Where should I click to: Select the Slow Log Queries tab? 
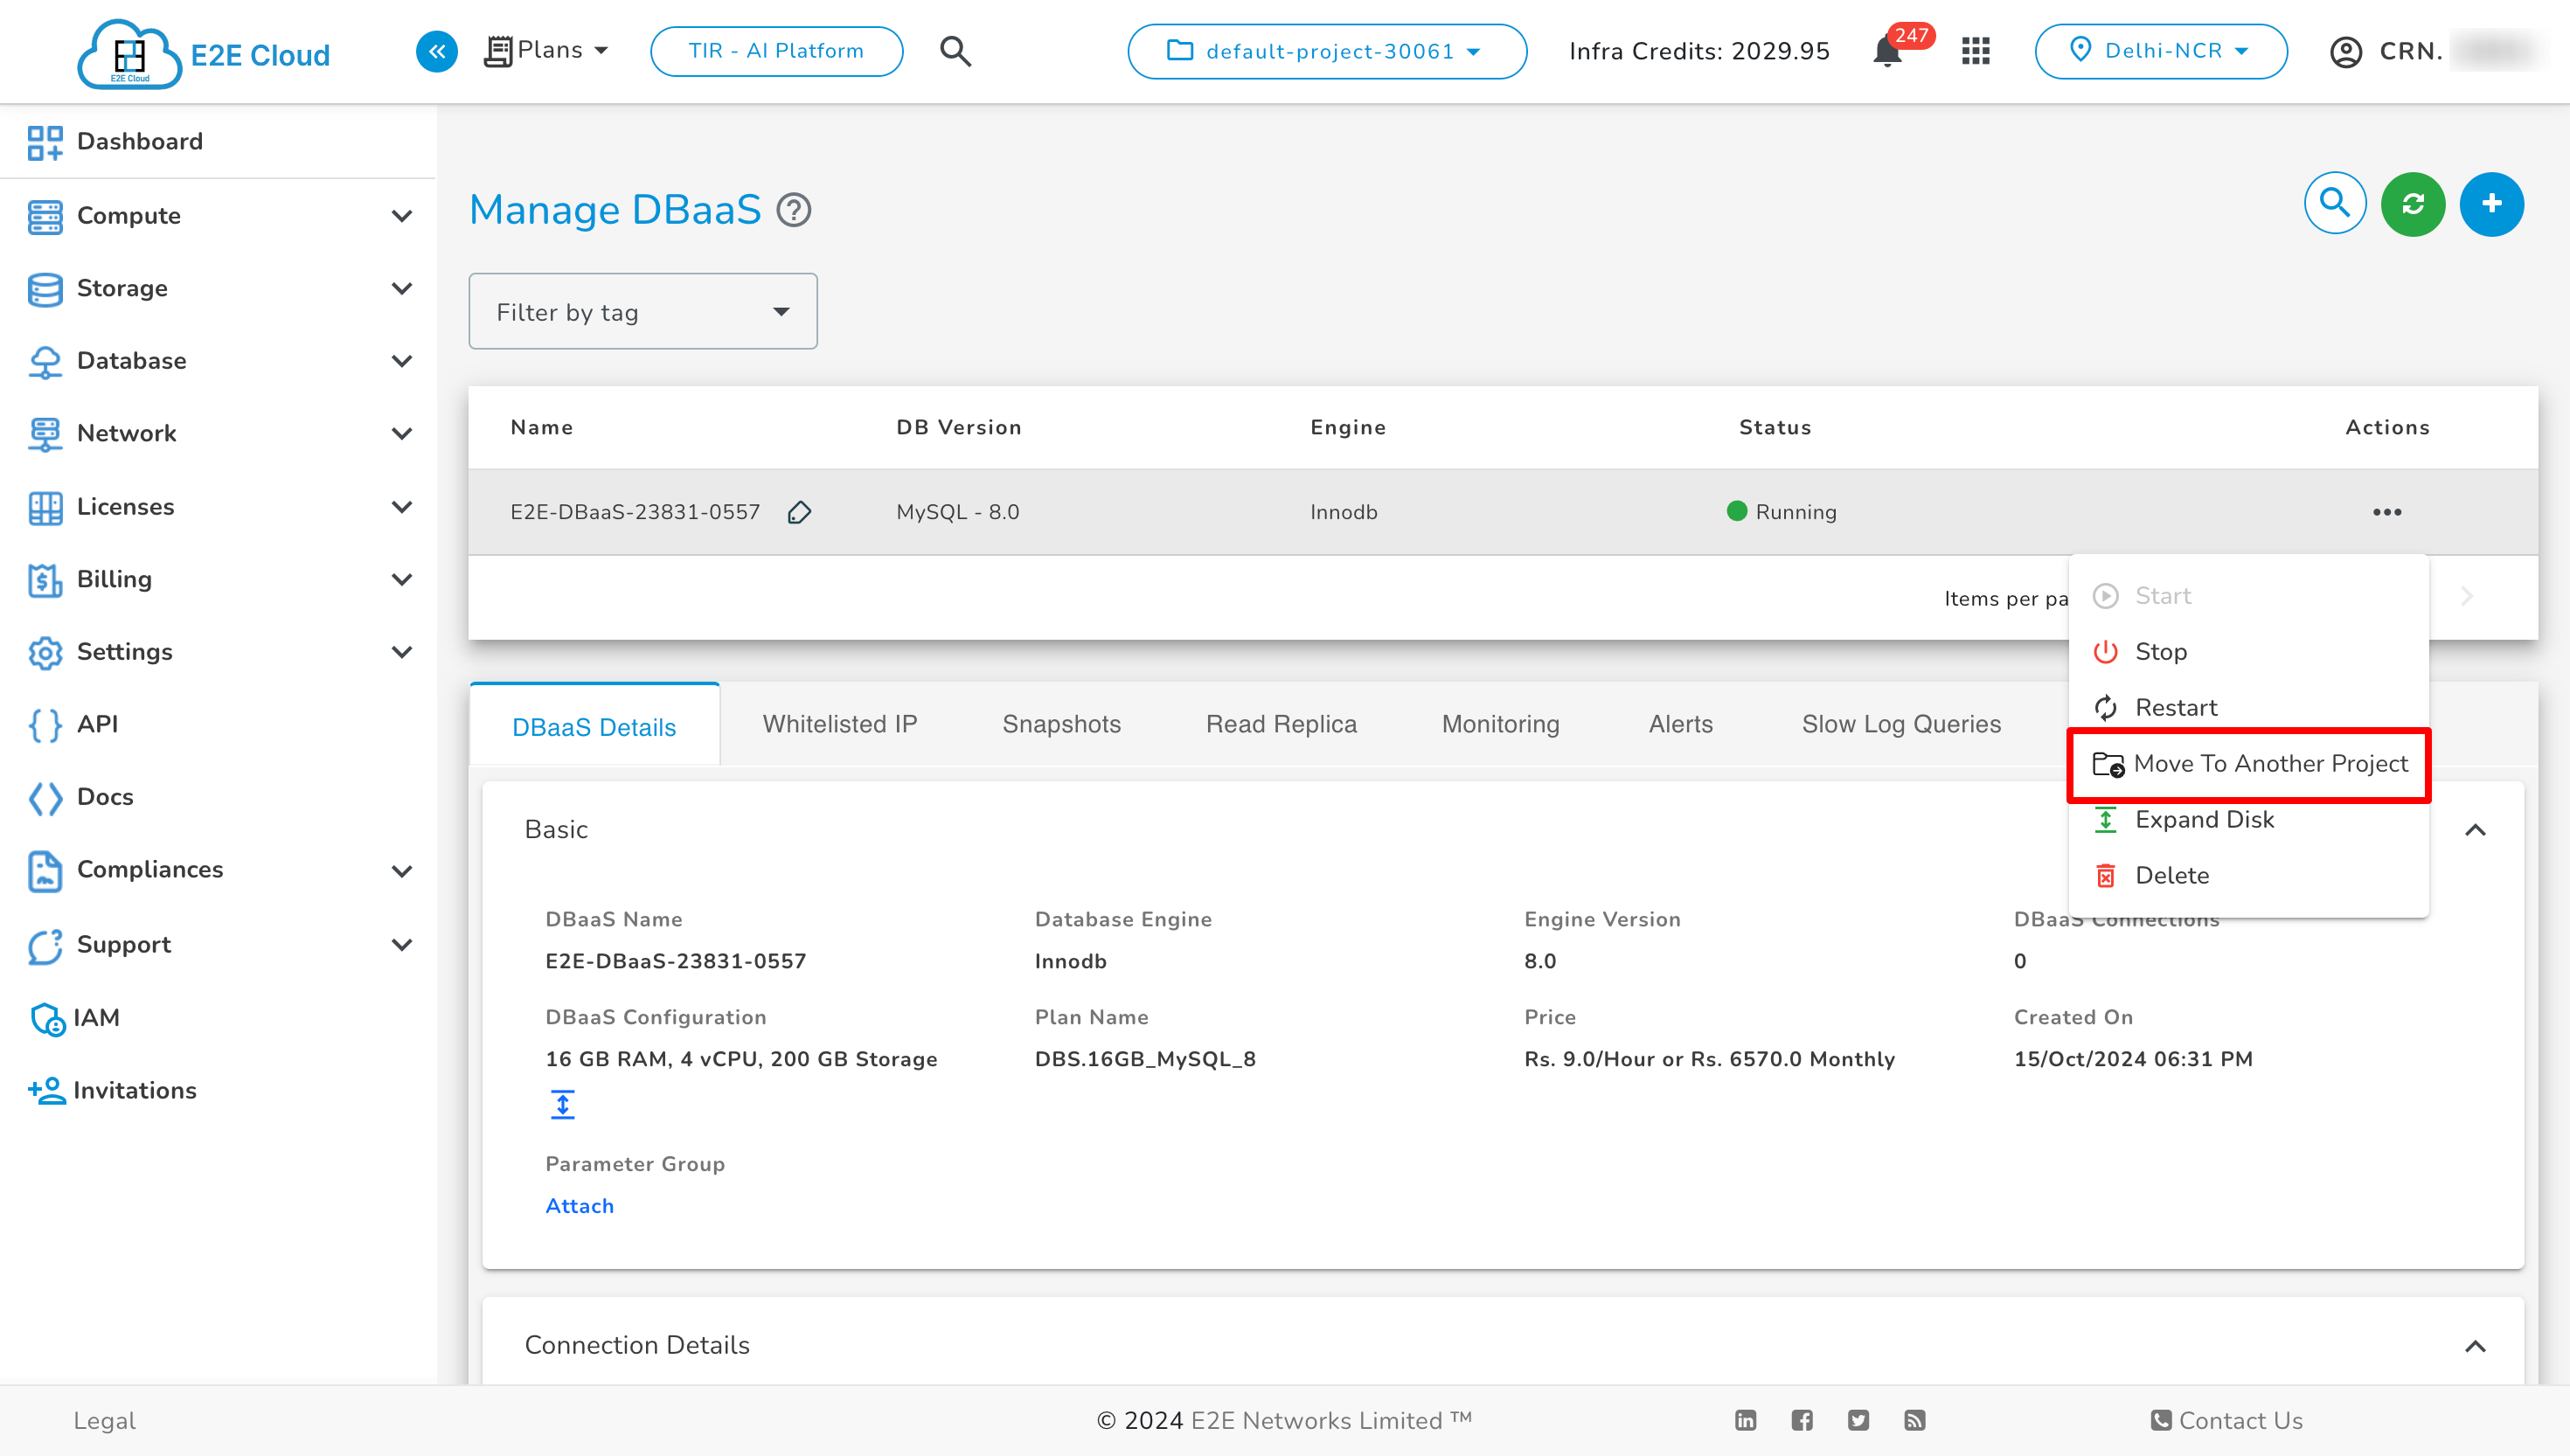pyautogui.click(x=1903, y=724)
